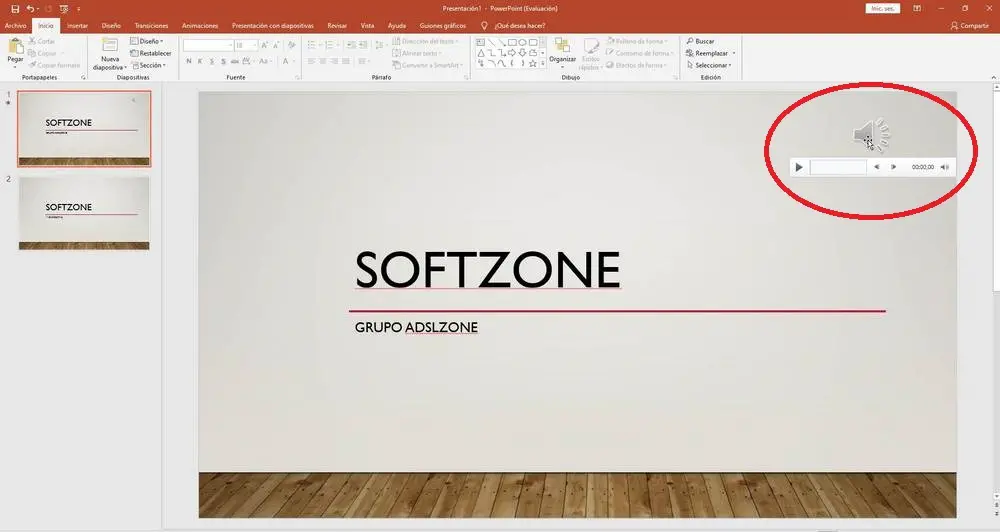Open the Revisar tab
The image size is (1000, 532).
coord(337,26)
